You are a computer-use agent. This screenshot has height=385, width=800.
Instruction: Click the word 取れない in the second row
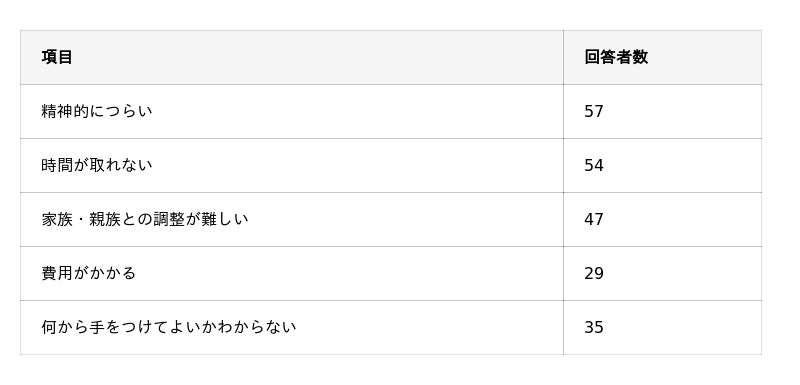point(121,165)
